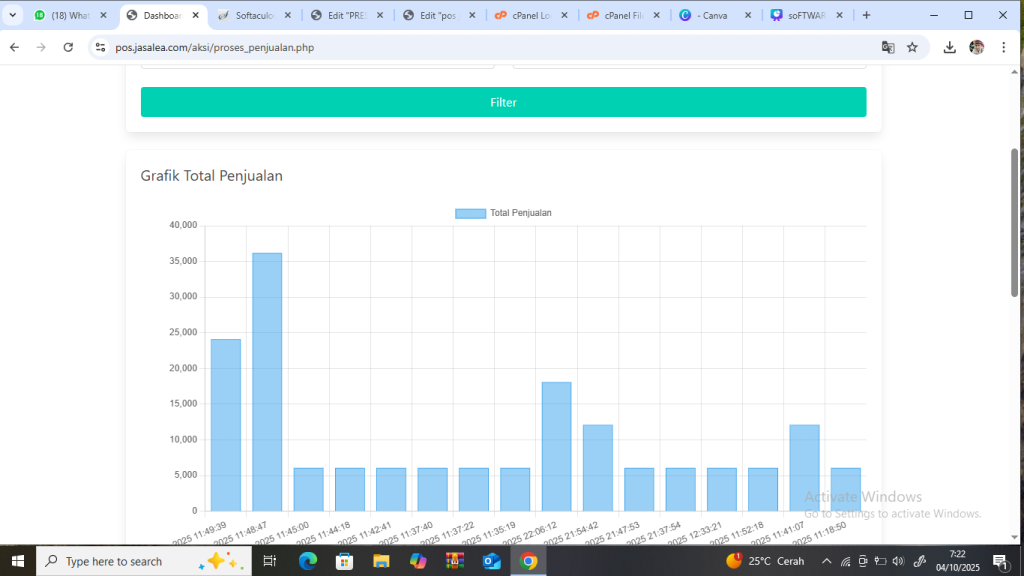The height and width of the screenshot is (576, 1024).
Task: Open the Google Translate icon in address bar
Action: [x=887, y=47]
